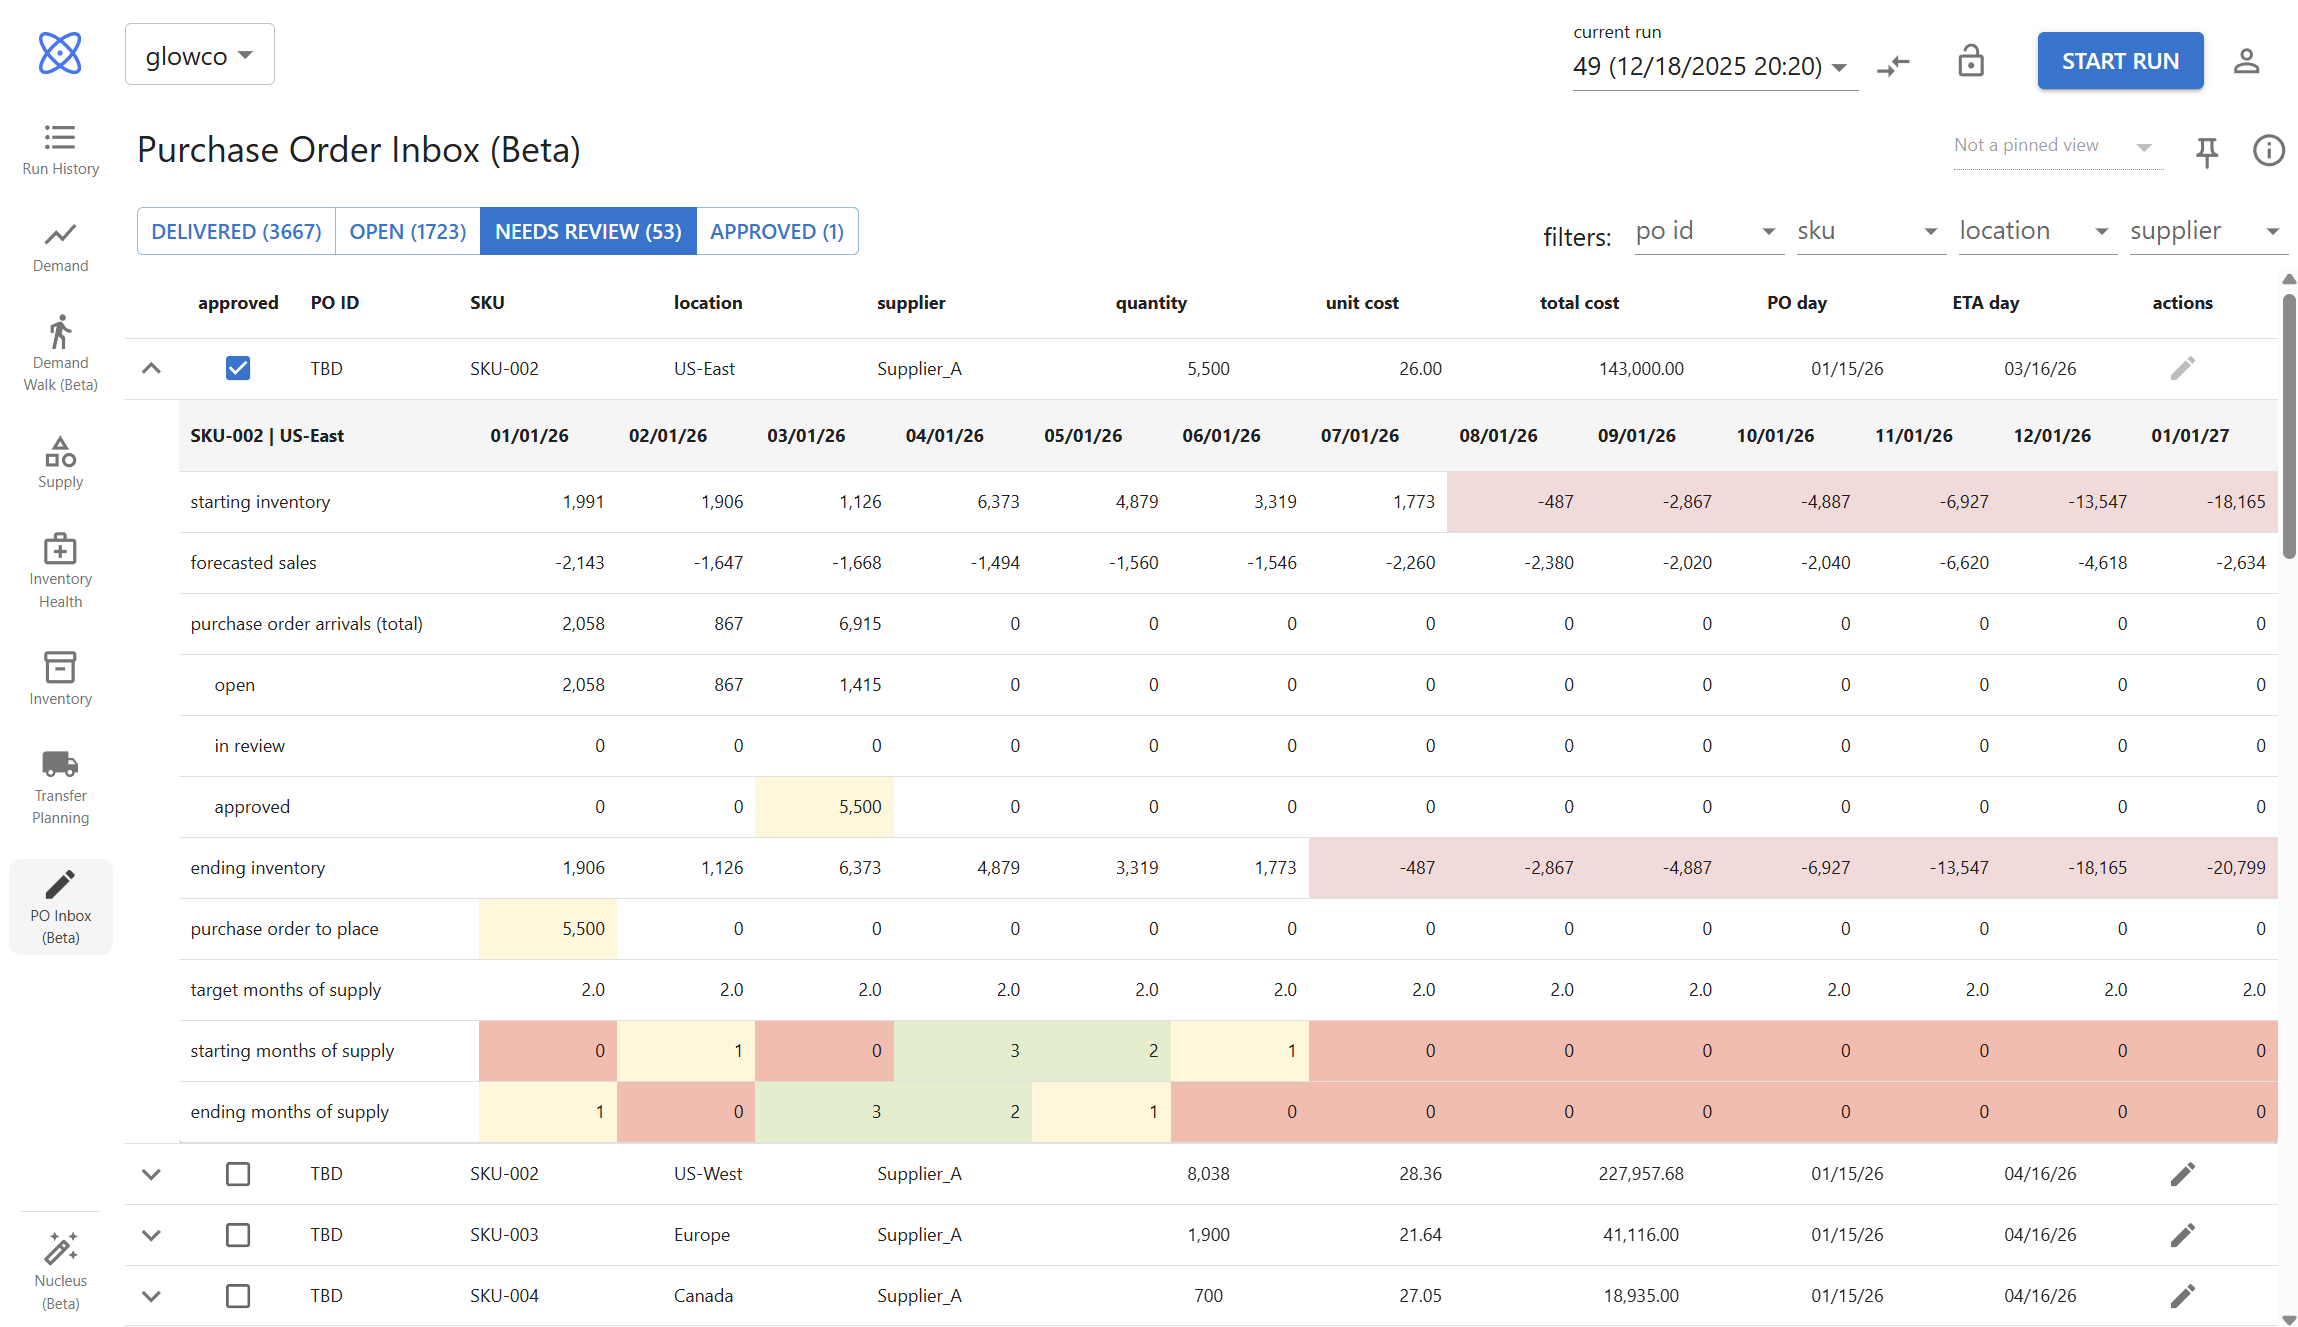Click the scrollbar down arrow
Viewport: 2298px width, 1327px height.
tap(2289, 1320)
